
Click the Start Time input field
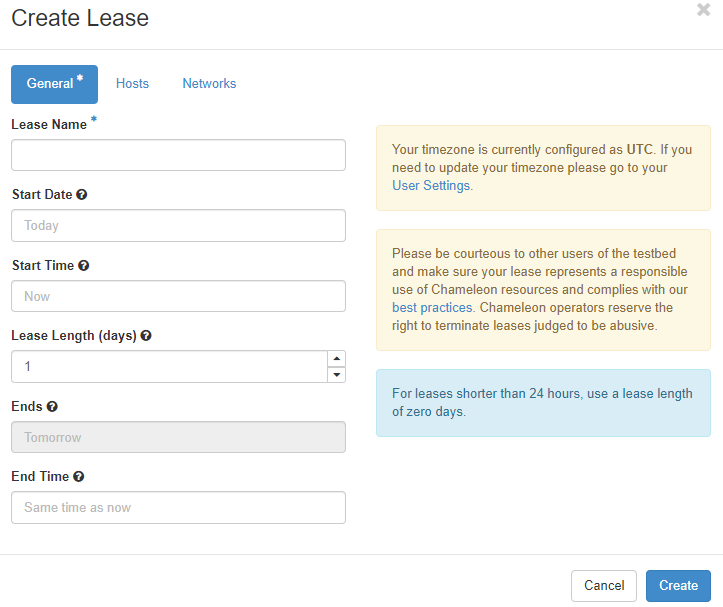178,296
